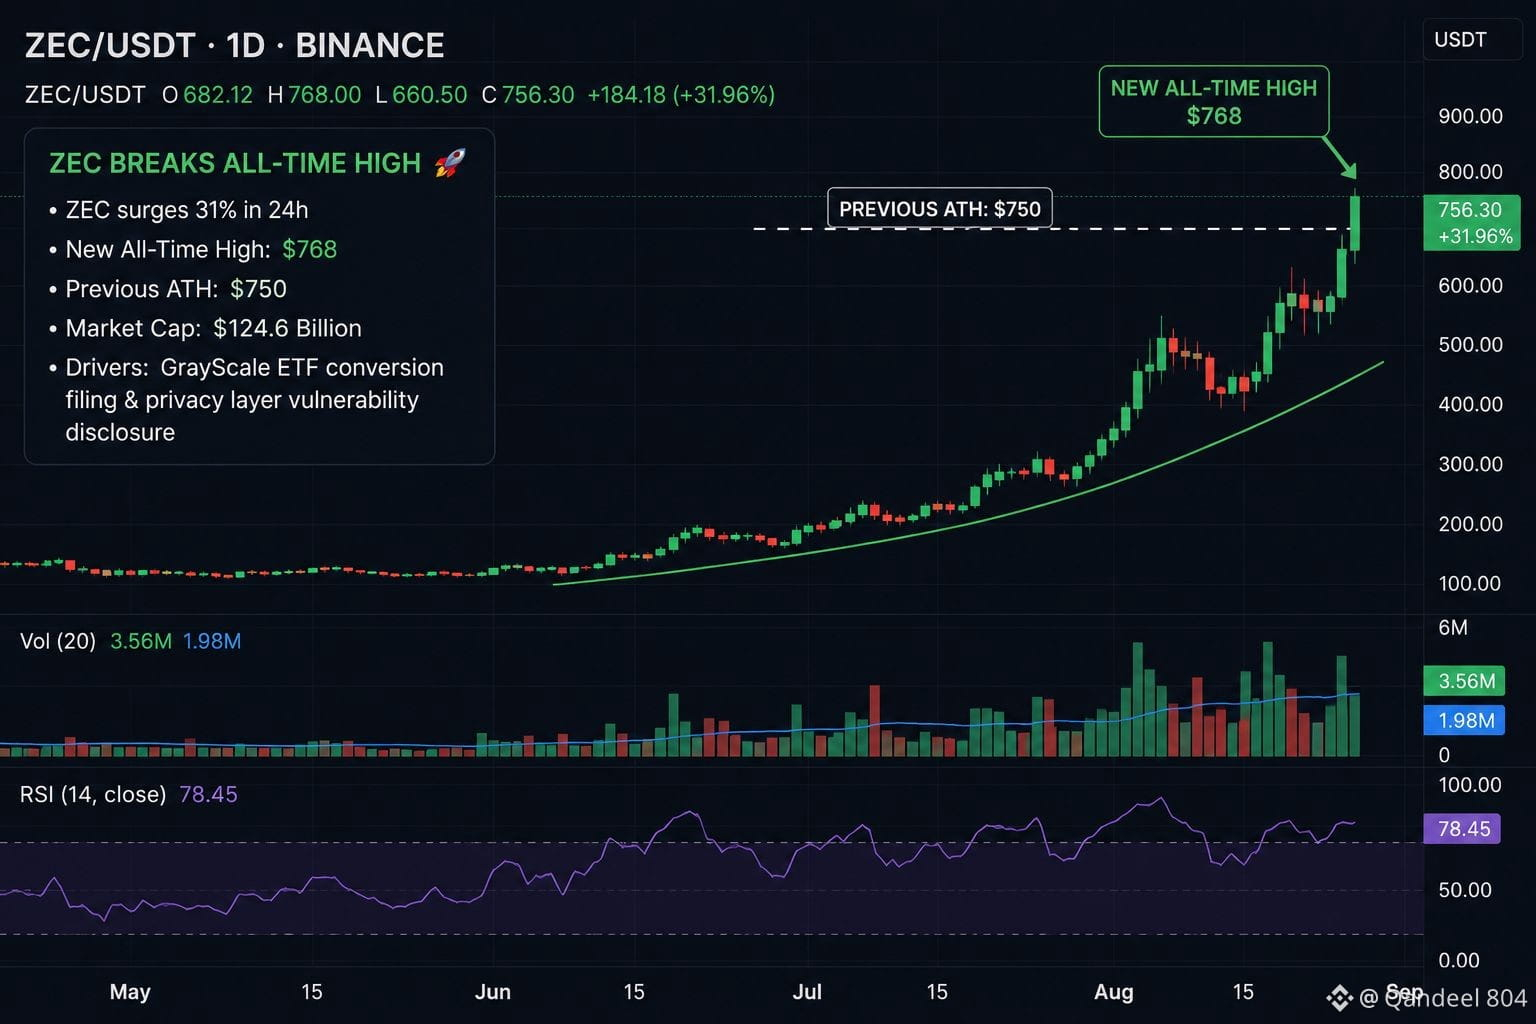The width and height of the screenshot is (1536, 1024).
Task: Click 50.00 on the RSI scale
Action: coord(1465,890)
